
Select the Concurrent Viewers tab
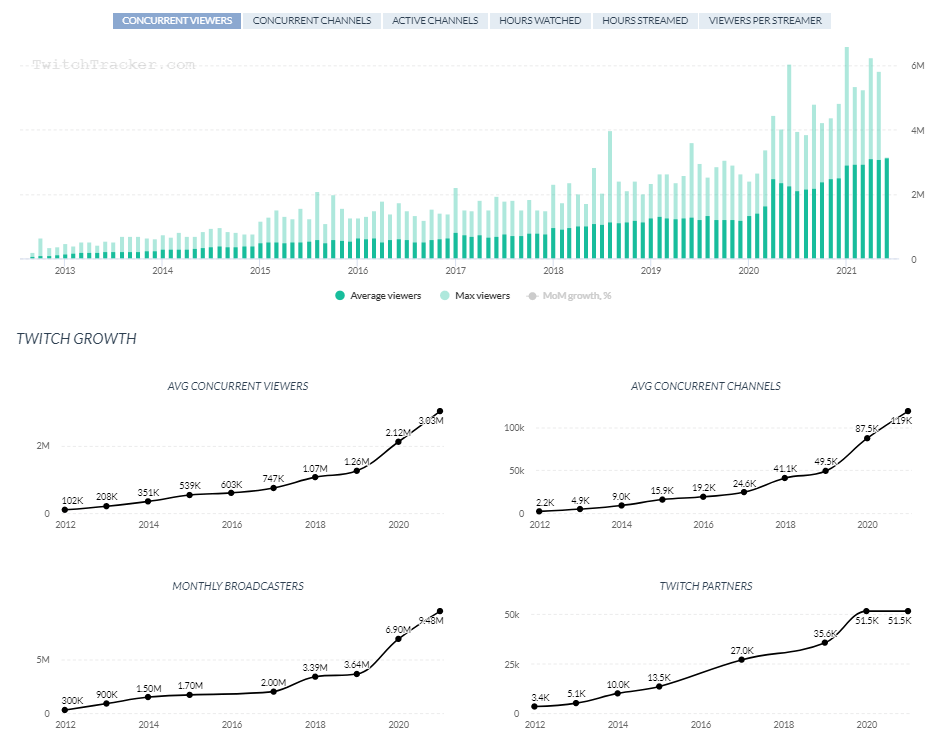coord(177,21)
